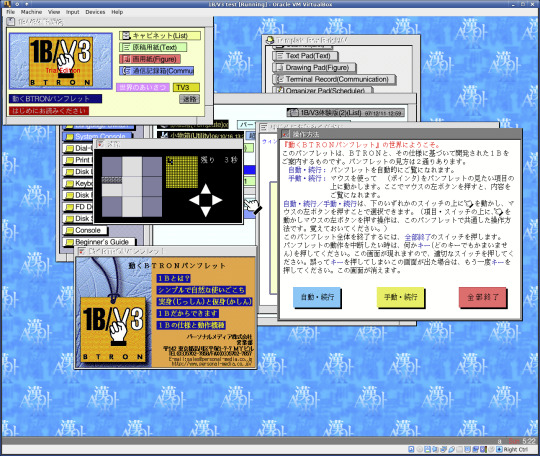Click the yellow maze grid map

click(x=182, y=172)
